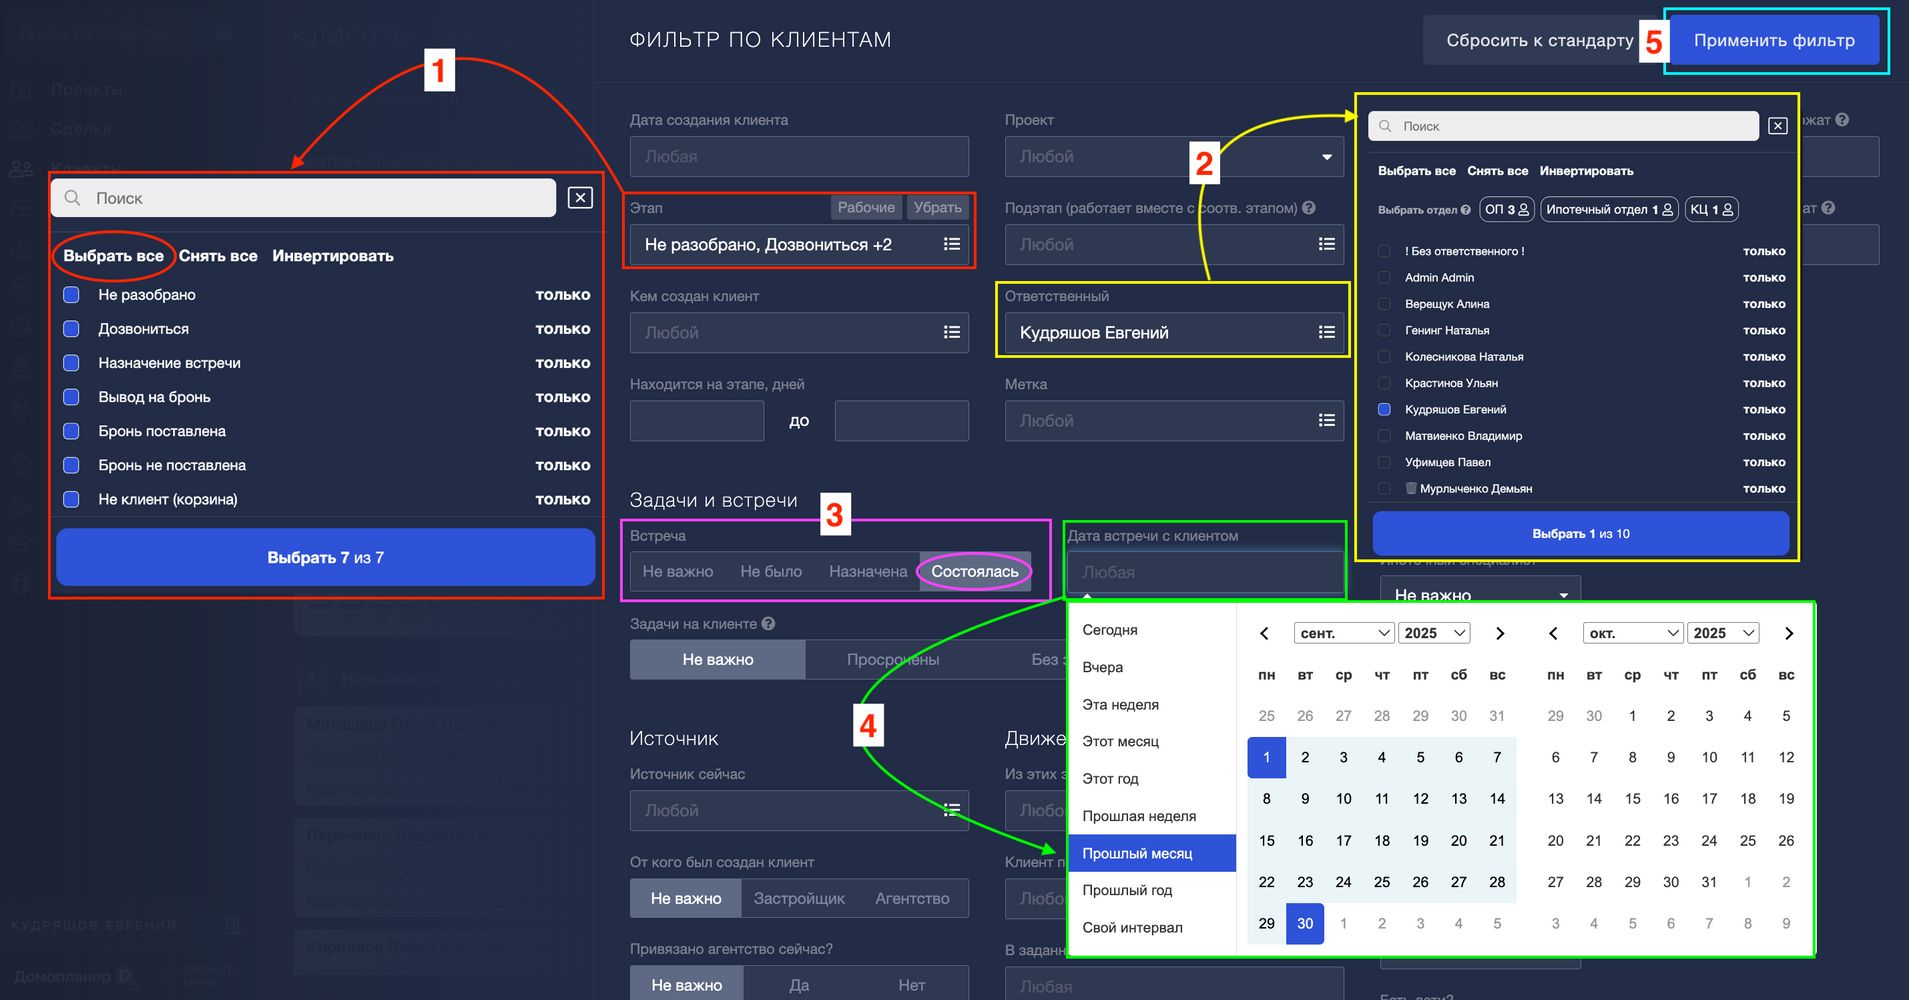1909x1000 pixels.
Task: Type in the stage popup Поиск field
Action: click(x=303, y=198)
